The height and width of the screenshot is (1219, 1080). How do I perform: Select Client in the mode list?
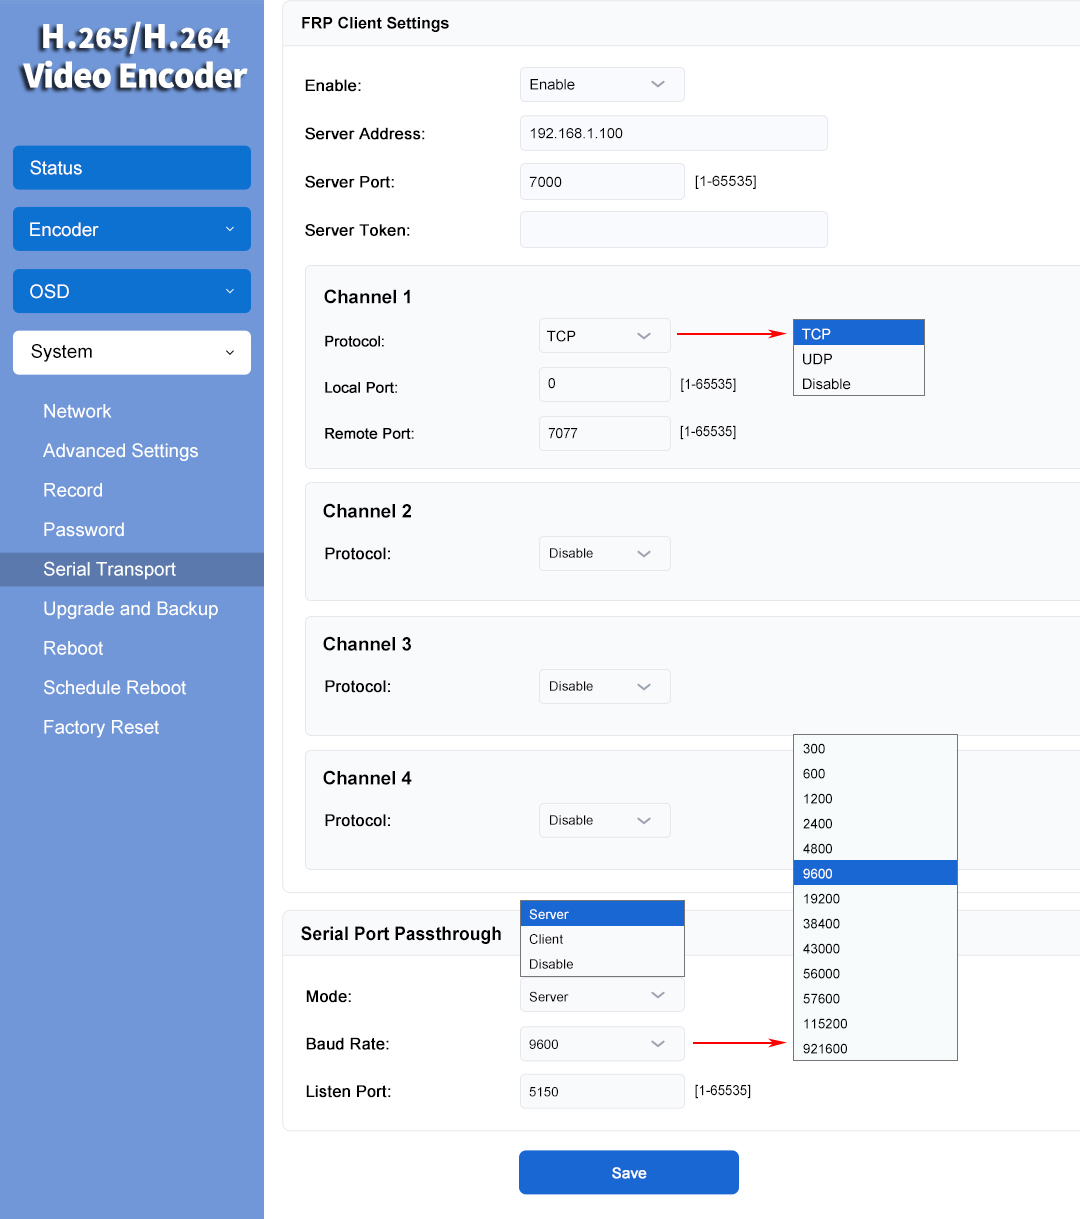click(602, 939)
